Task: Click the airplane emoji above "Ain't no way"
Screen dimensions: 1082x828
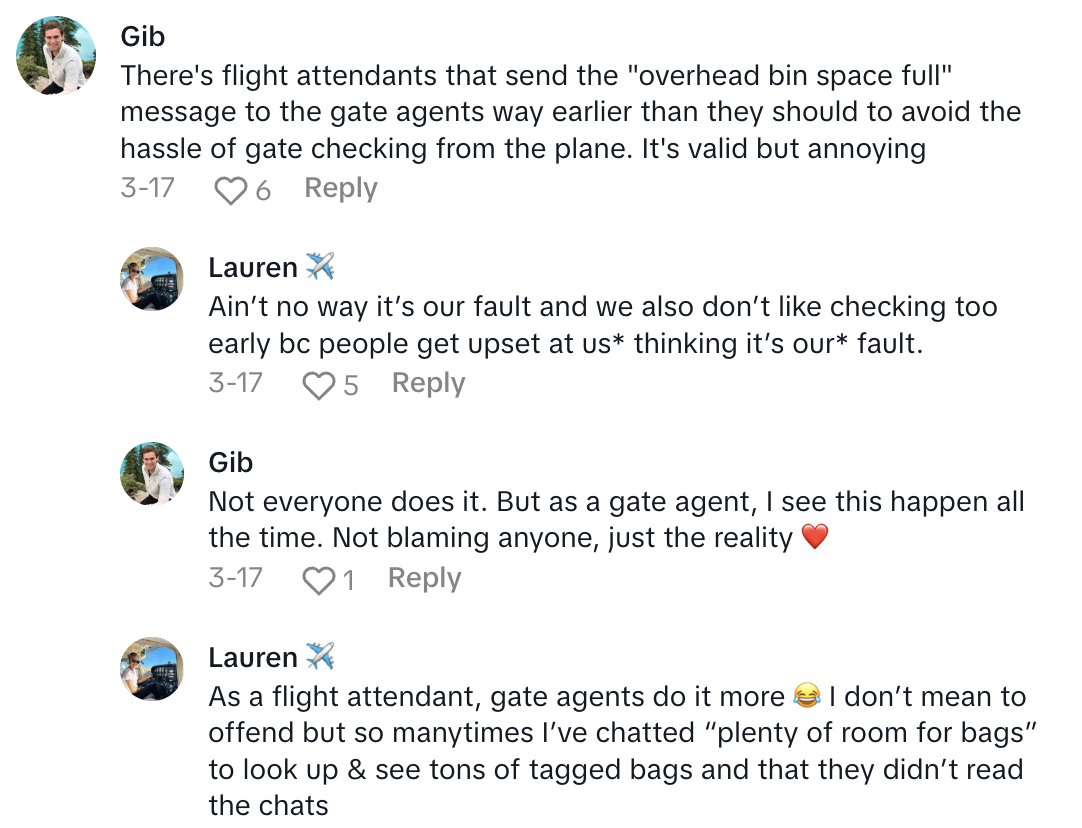Action: [320, 267]
